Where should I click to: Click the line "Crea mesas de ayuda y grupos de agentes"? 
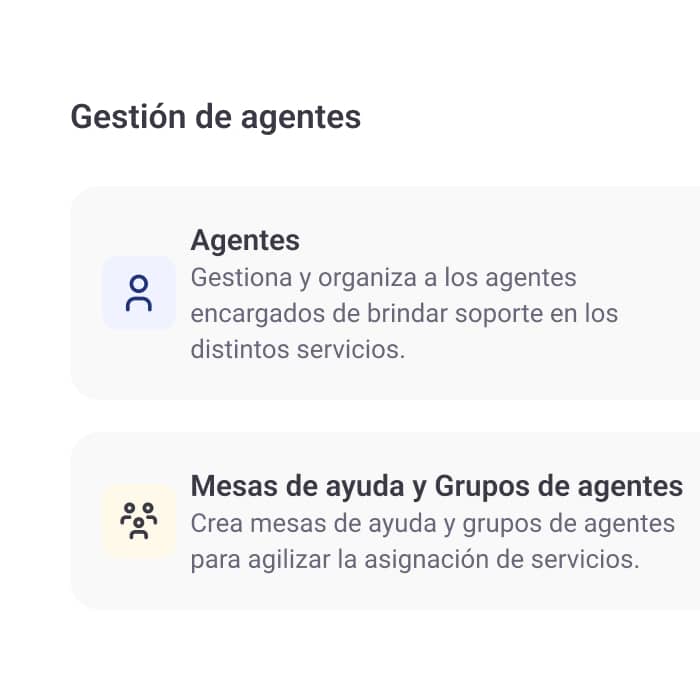(432, 523)
